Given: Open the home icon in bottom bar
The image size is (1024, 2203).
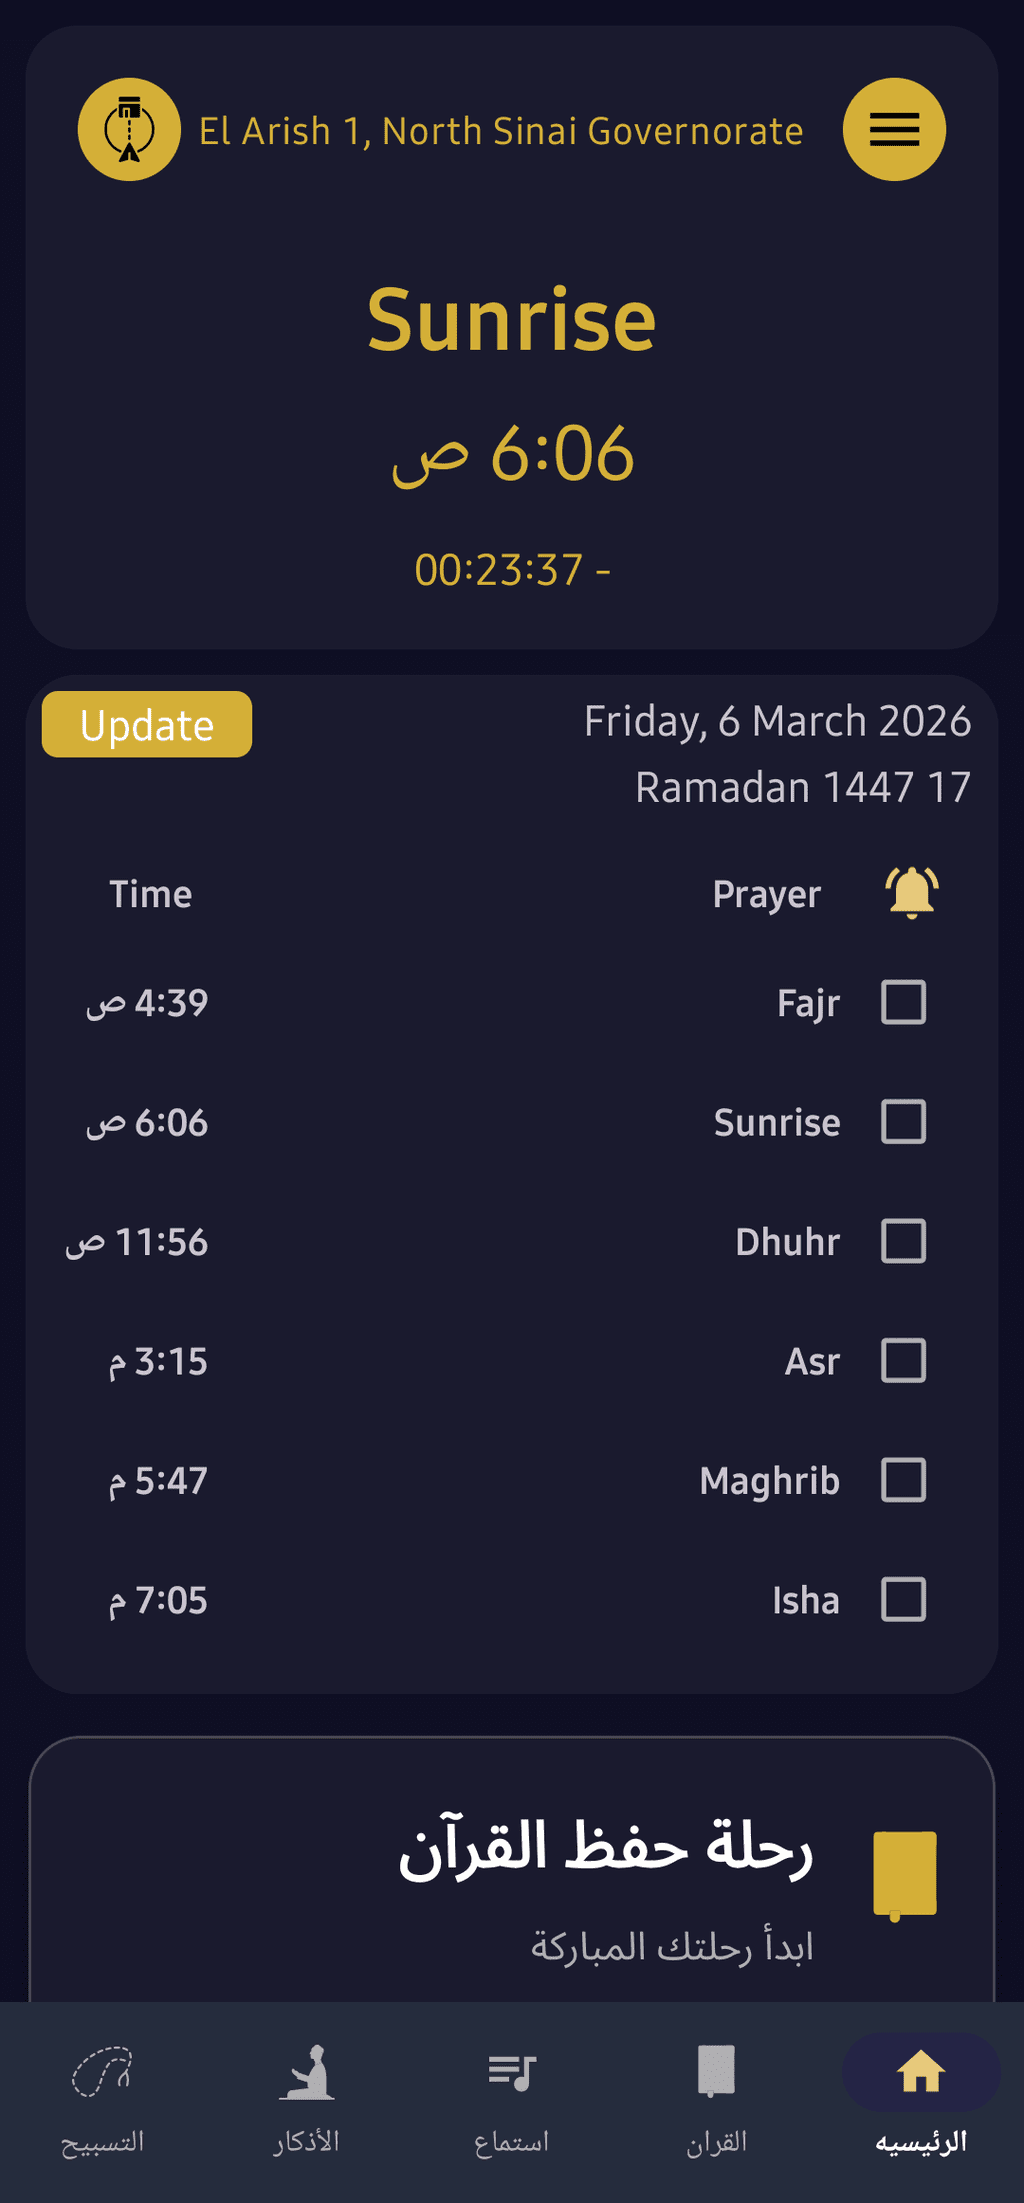Looking at the screenshot, I should 921,2072.
